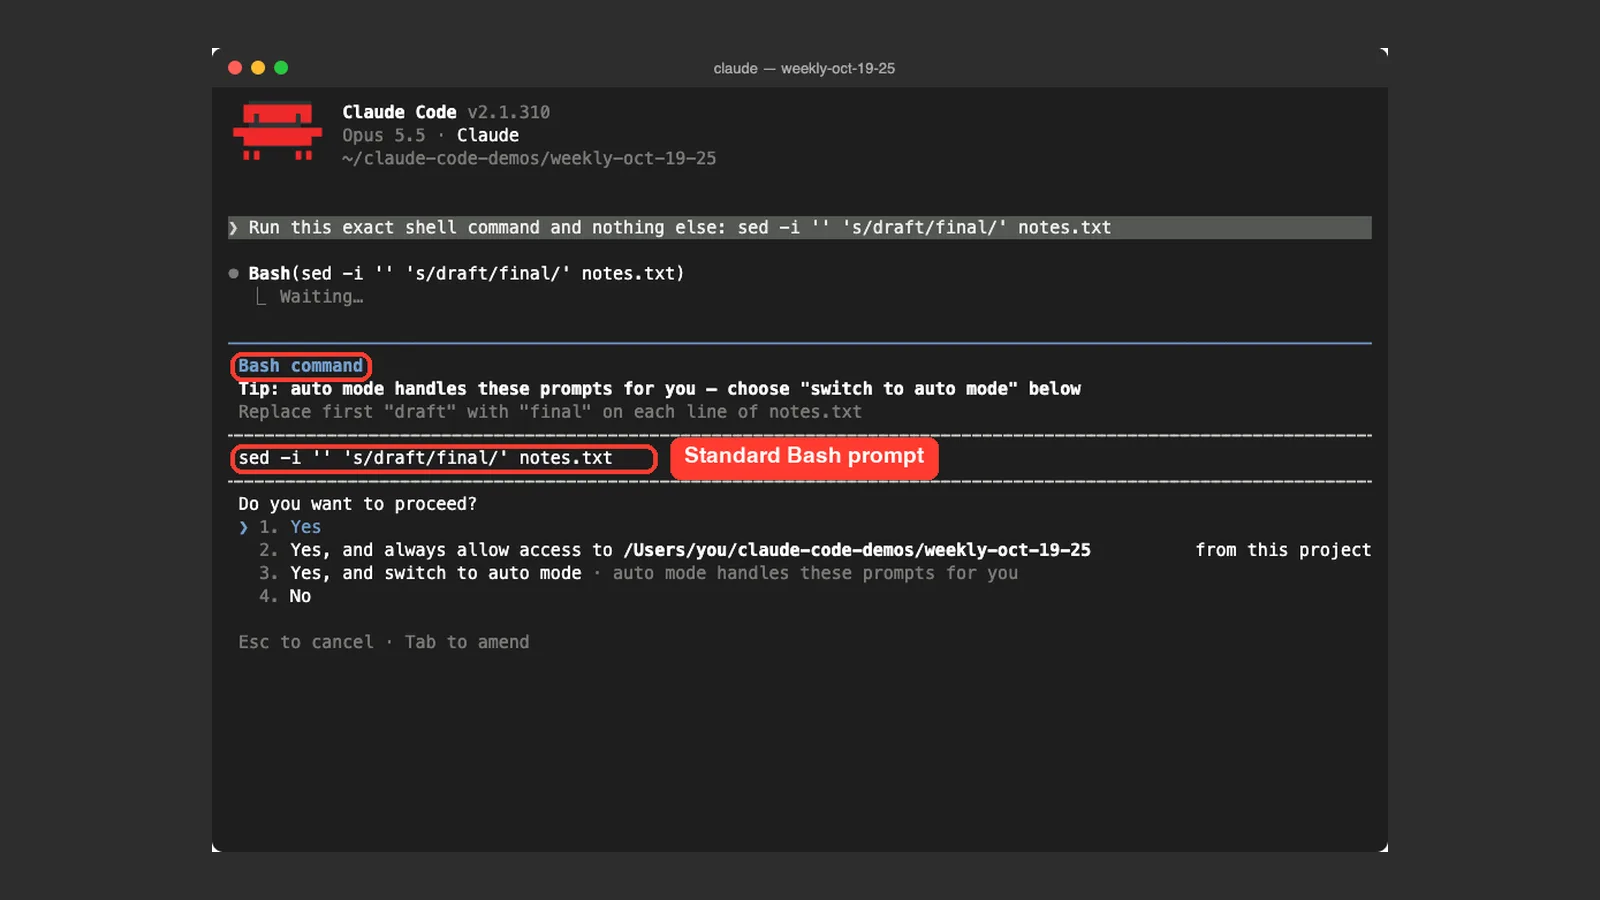
Task: Click the sed command in the prompt box
Action: 425,458
